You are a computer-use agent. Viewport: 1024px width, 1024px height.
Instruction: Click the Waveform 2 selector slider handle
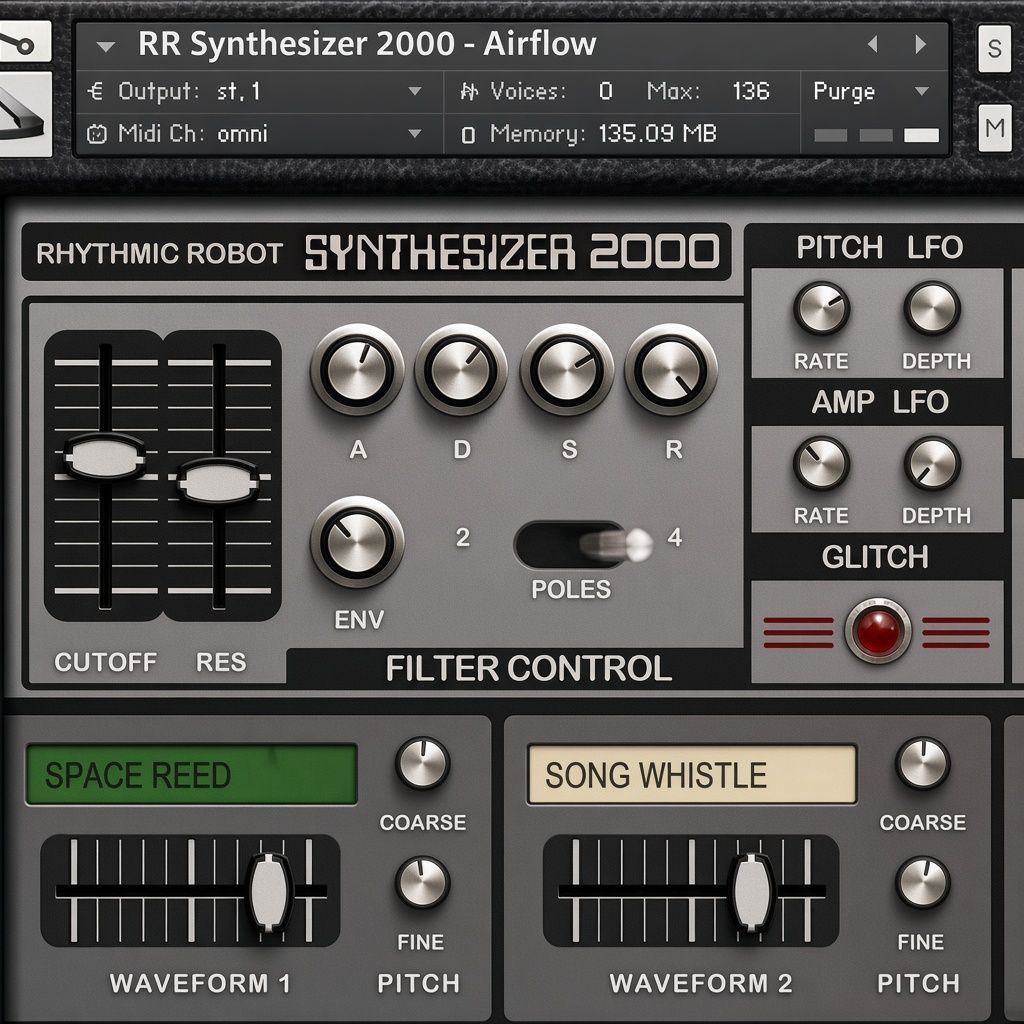tap(752, 891)
